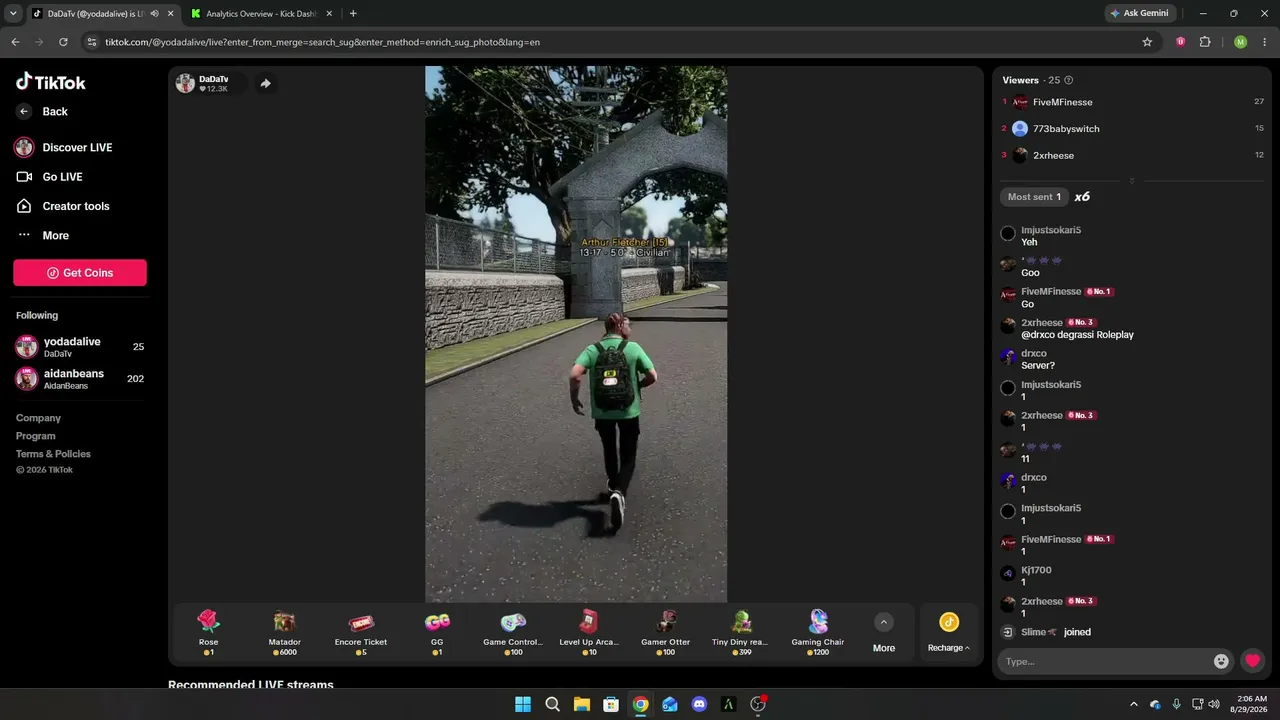Click the DaDaTv streamer avatar
Image resolution: width=1280 pixels, height=720 pixels.
pos(185,83)
